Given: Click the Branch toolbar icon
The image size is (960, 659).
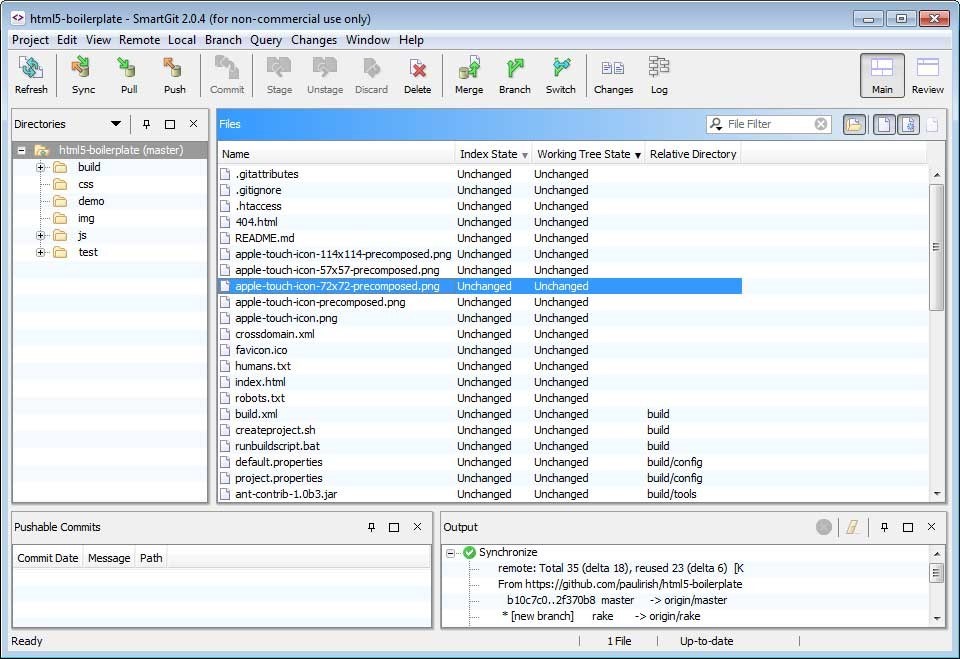Looking at the screenshot, I should pyautogui.click(x=514, y=75).
